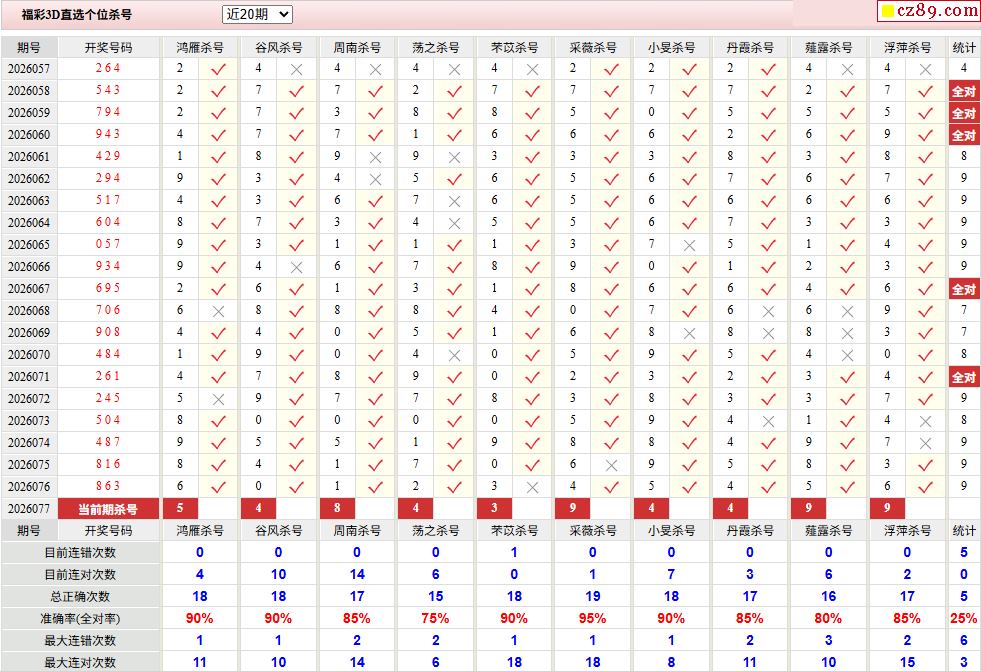The image size is (981, 671).
Task: Open the 近20期 period dropdown
Action: [x=257, y=14]
